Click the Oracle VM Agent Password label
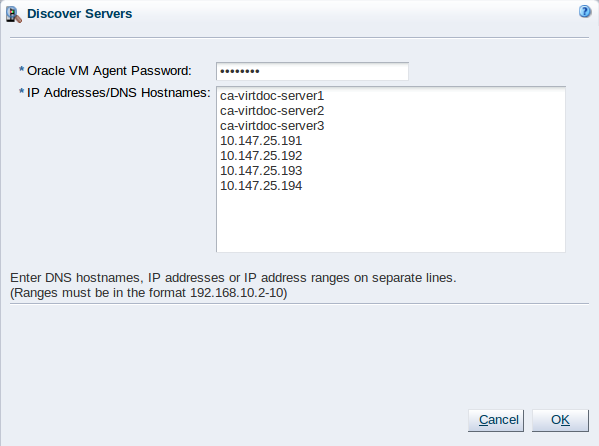This screenshot has height=446, width=599. coord(109,71)
